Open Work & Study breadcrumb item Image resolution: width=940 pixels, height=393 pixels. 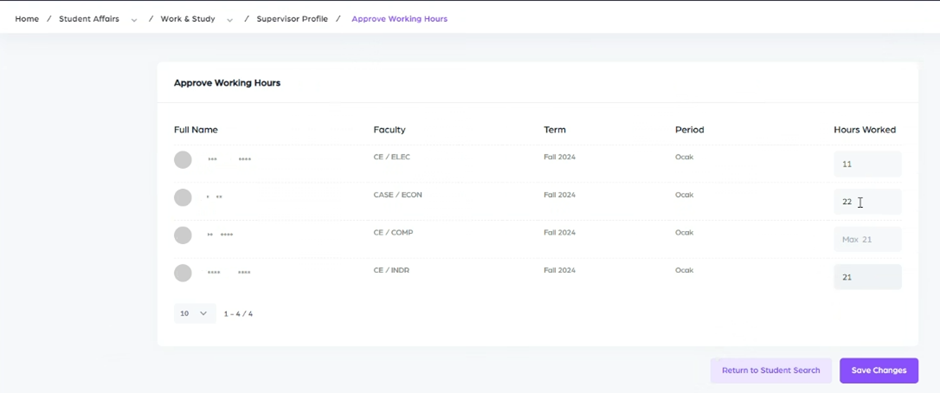pos(188,19)
